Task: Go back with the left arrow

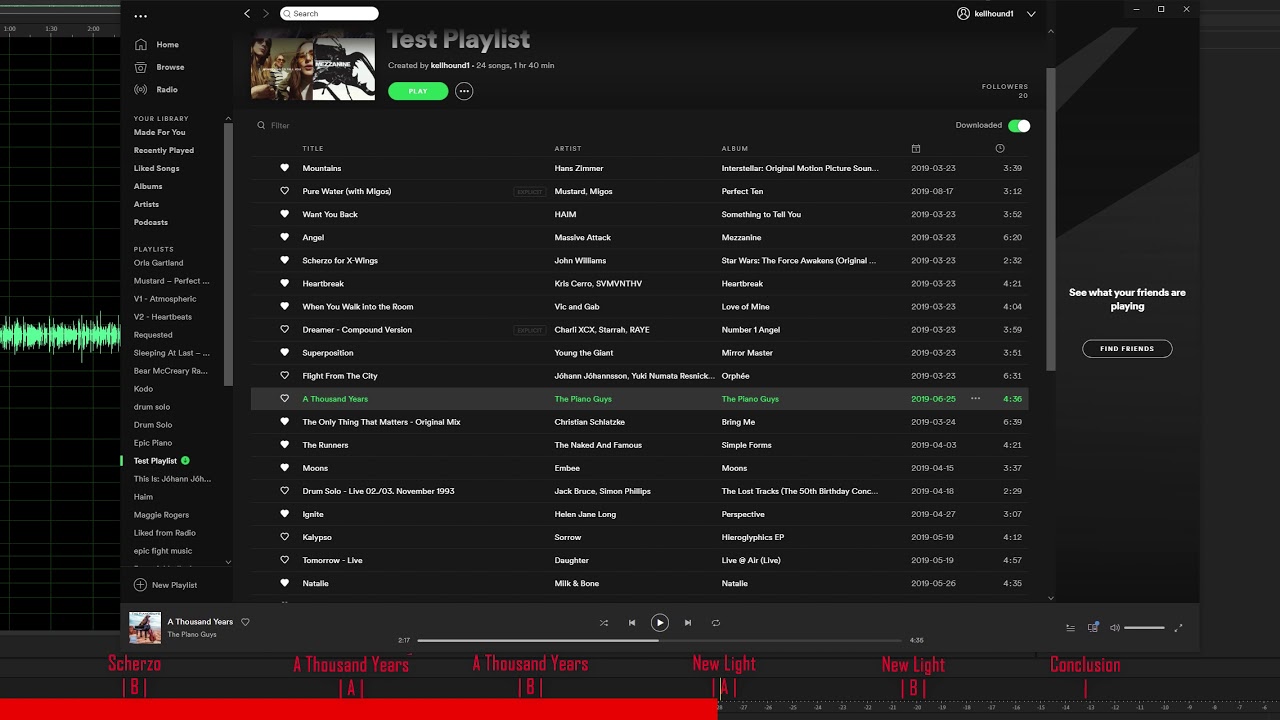Action: [x=247, y=14]
